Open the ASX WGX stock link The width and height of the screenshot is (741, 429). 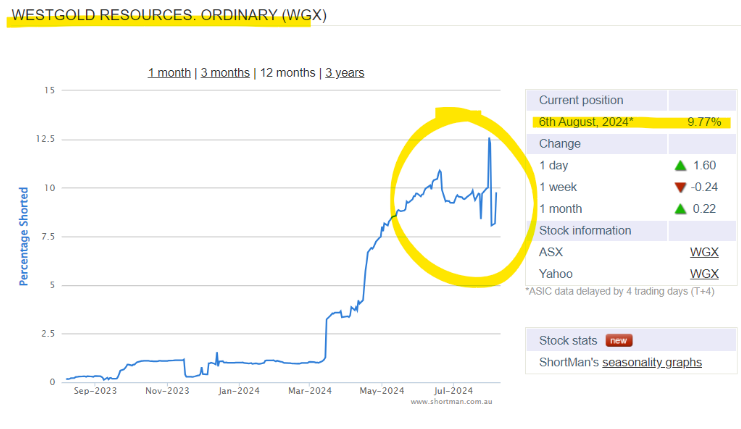point(704,252)
